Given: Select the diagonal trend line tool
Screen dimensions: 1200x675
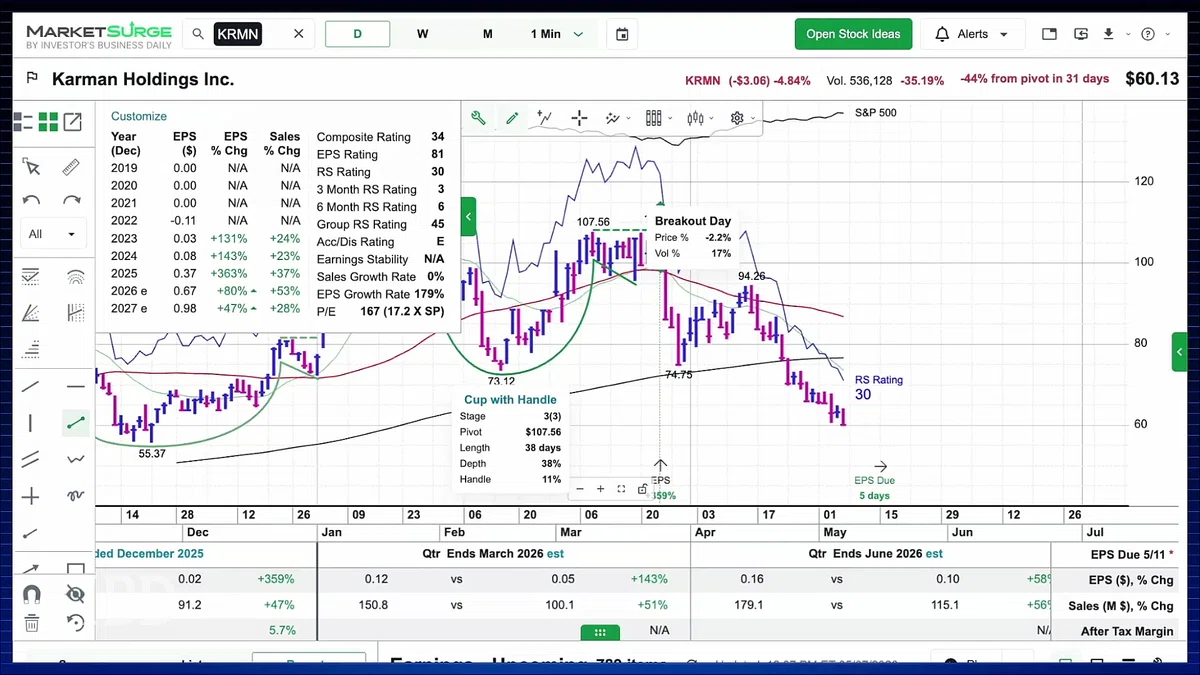Looking at the screenshot, I should [31, 386].
